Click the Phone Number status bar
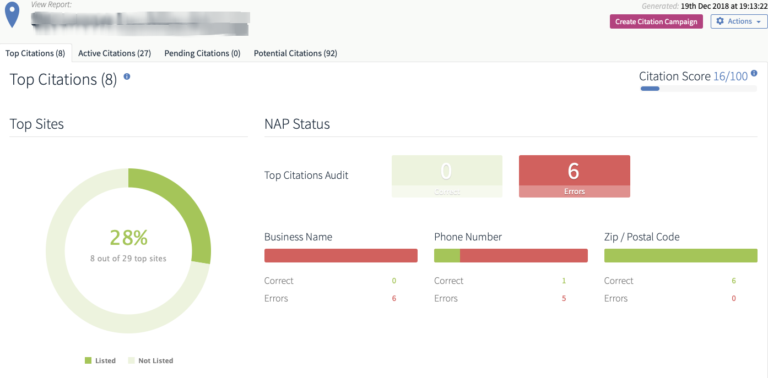This screenshot has height=378, width=768. click(x=511, y=256)
